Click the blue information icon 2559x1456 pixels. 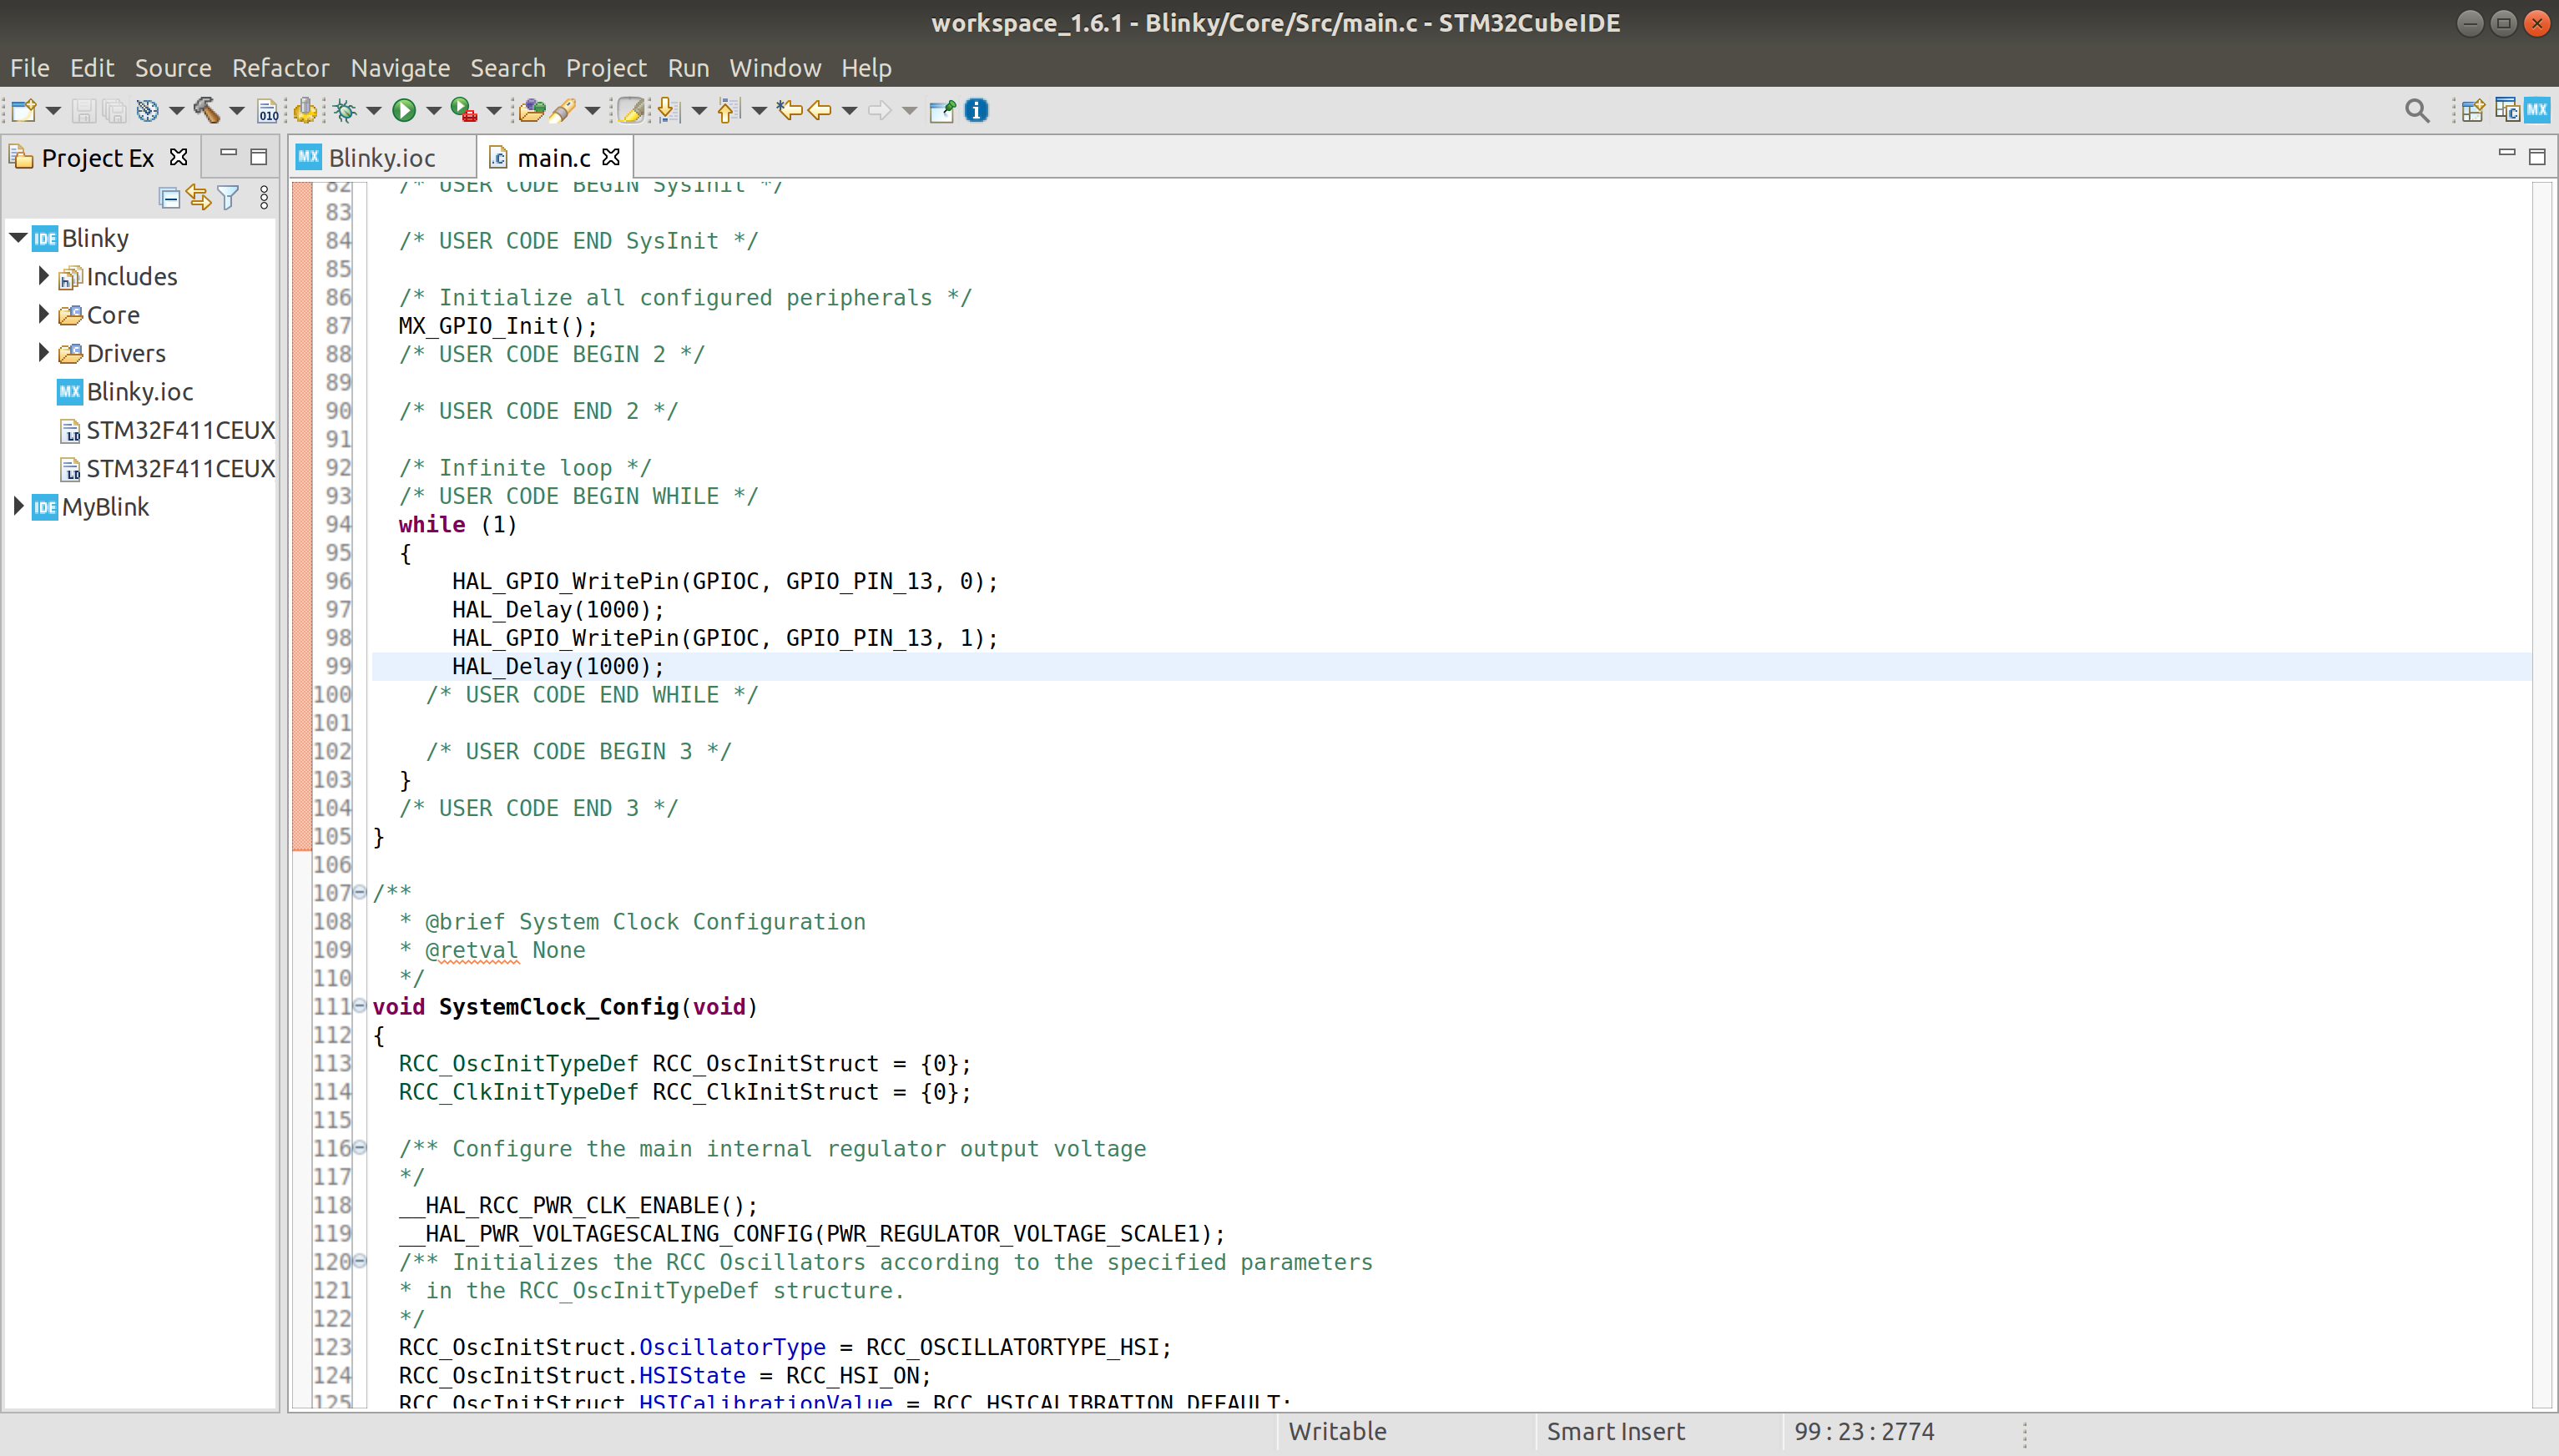977,110
